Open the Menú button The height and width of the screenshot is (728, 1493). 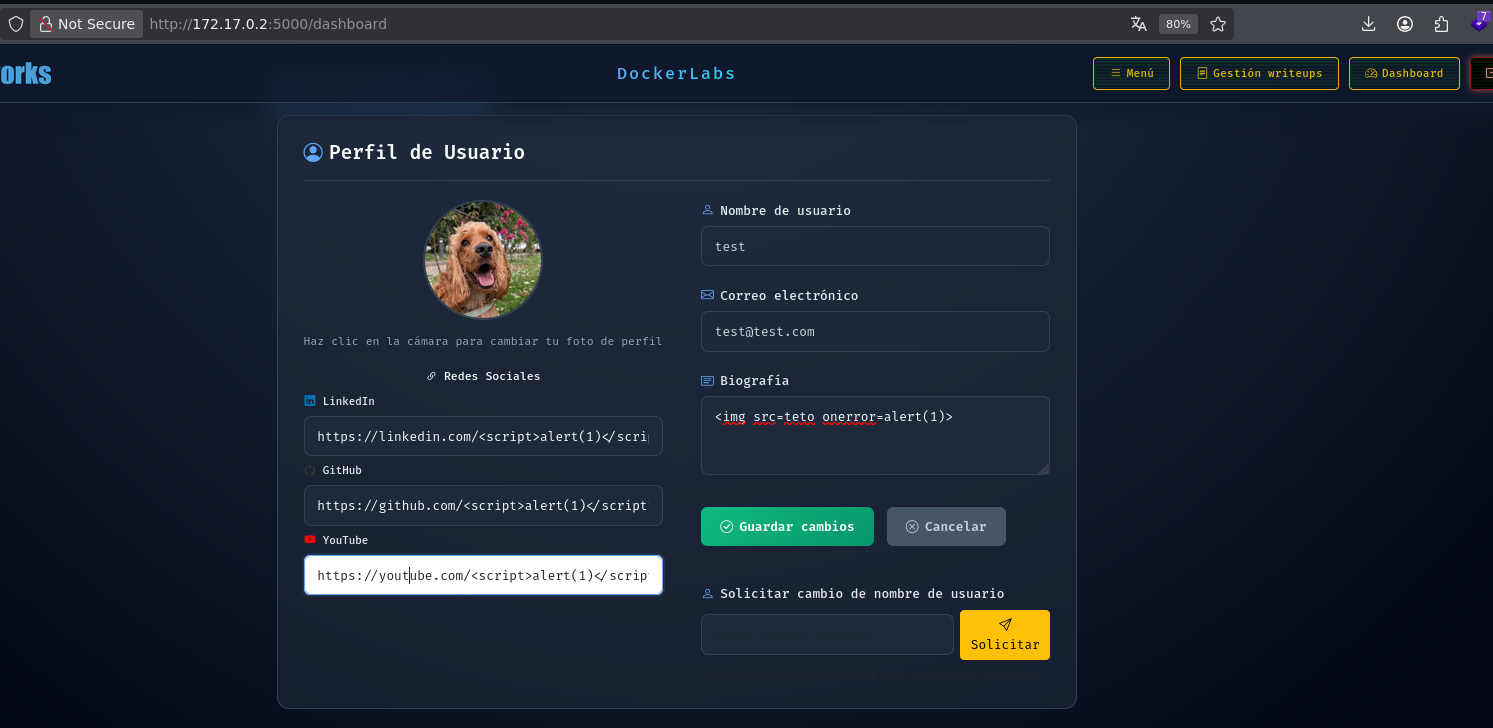point(1132,73)
